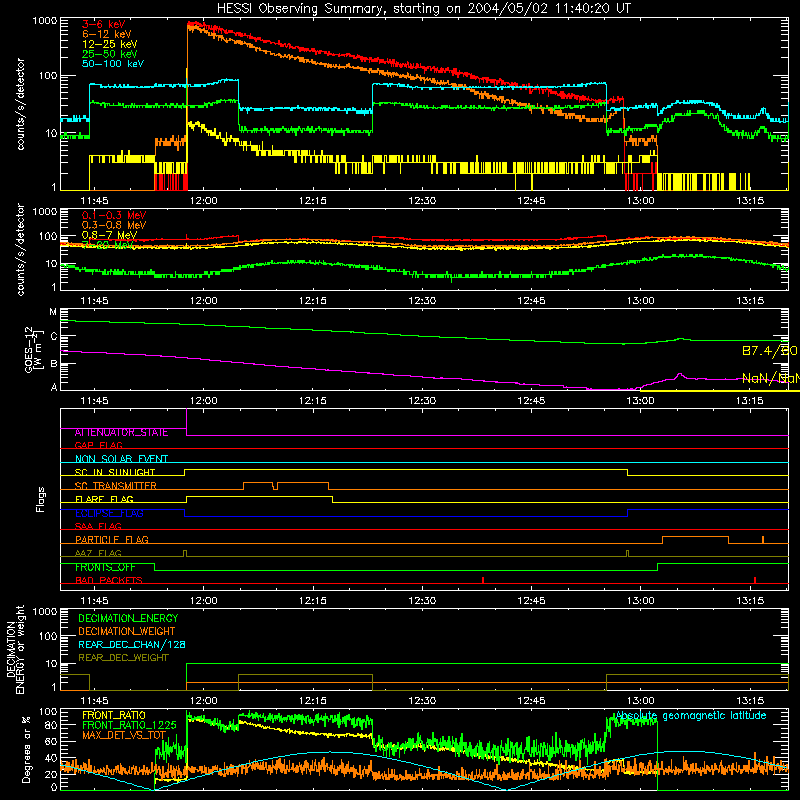Select the '0.1-0.3 MeV' legend label

coord(114,215)
